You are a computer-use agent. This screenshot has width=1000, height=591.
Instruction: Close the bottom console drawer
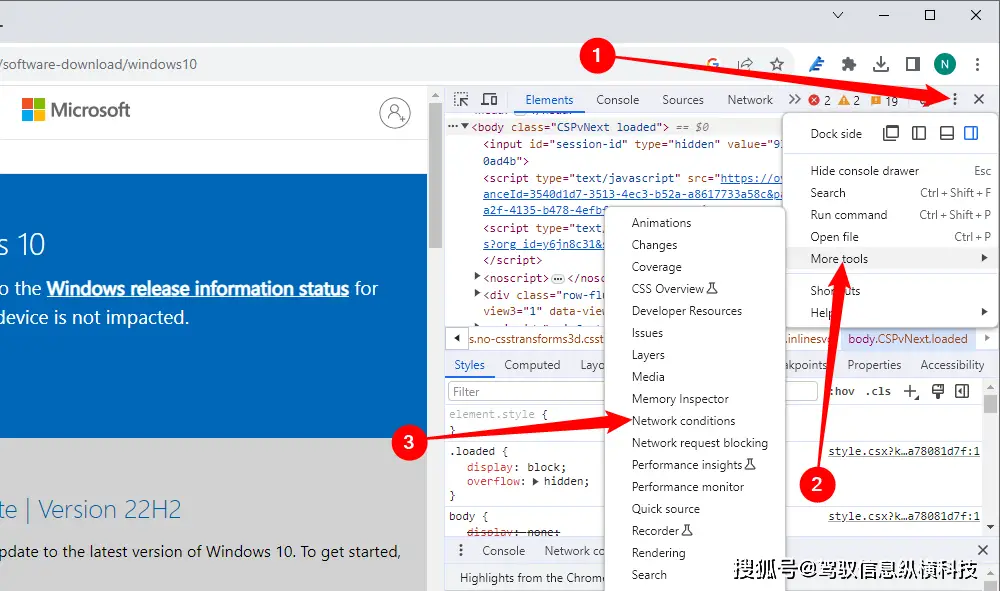coord(983,550)
